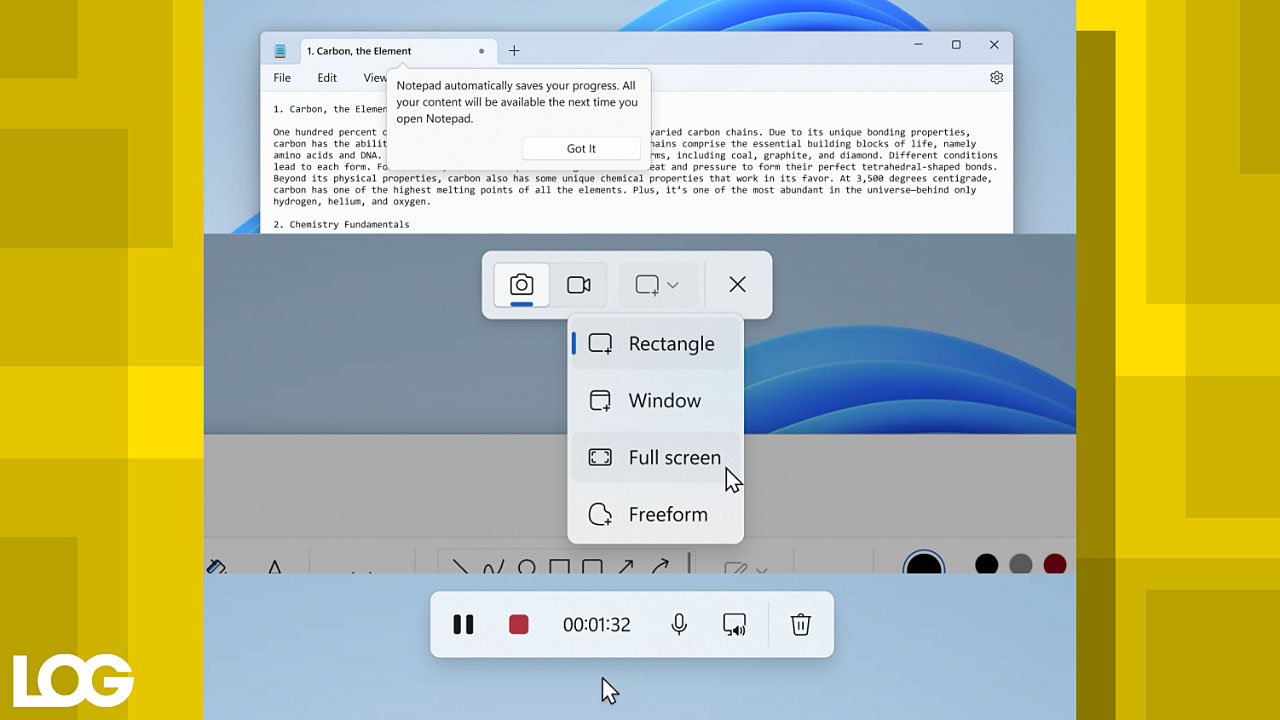
Task: Select the "1. Carbon, the Element" tab
Action: [x=380, y=51]
